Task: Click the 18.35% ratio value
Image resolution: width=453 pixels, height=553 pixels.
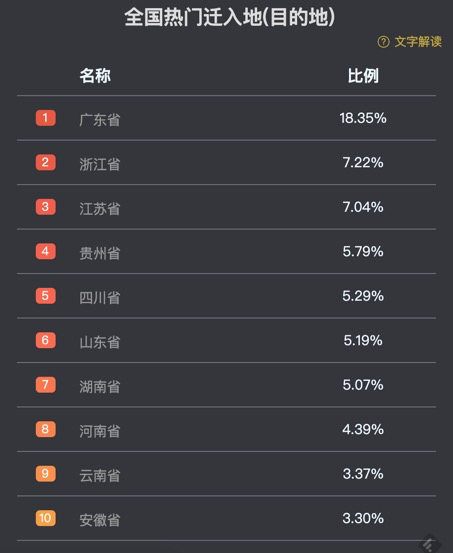Action: (363, 118)
